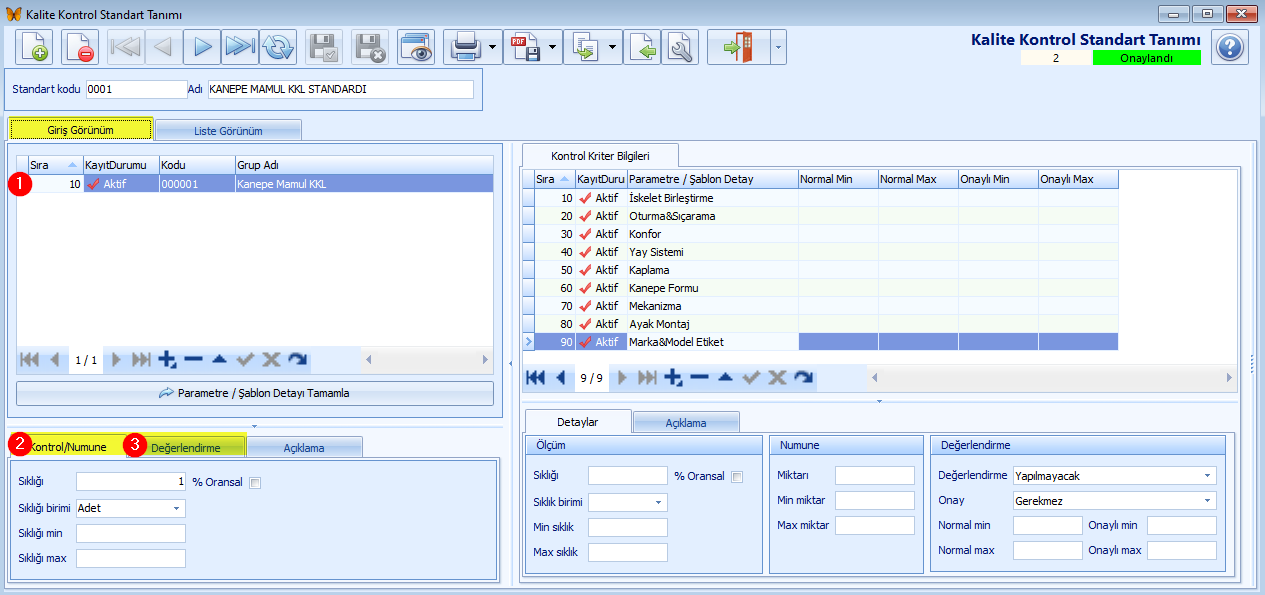Open the preview window eye icon
The height and width of the screenshot is (595, 1265).
415,47
